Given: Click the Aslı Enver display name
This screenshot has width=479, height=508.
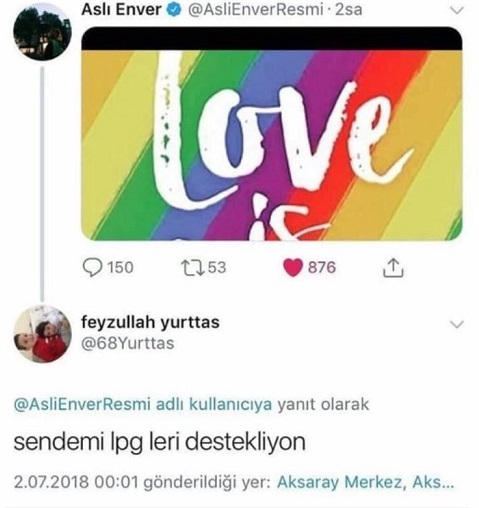Looking at the screenshot, I should click(122, 10).
